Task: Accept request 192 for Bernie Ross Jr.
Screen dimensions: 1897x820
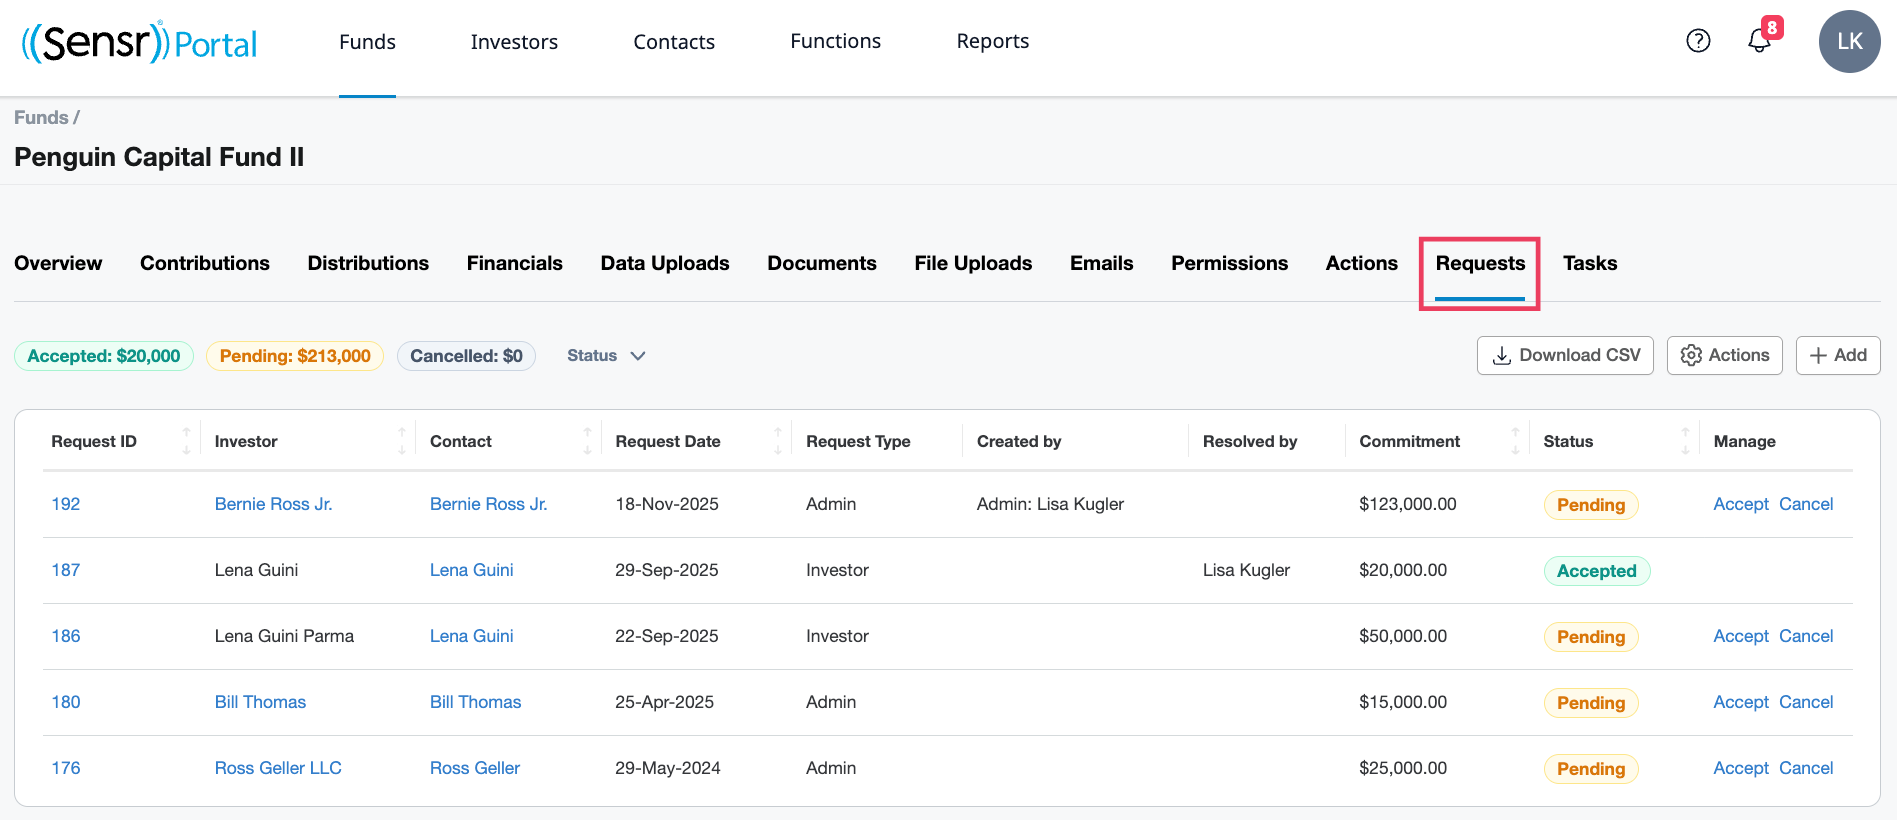Action: point(1741,504)
